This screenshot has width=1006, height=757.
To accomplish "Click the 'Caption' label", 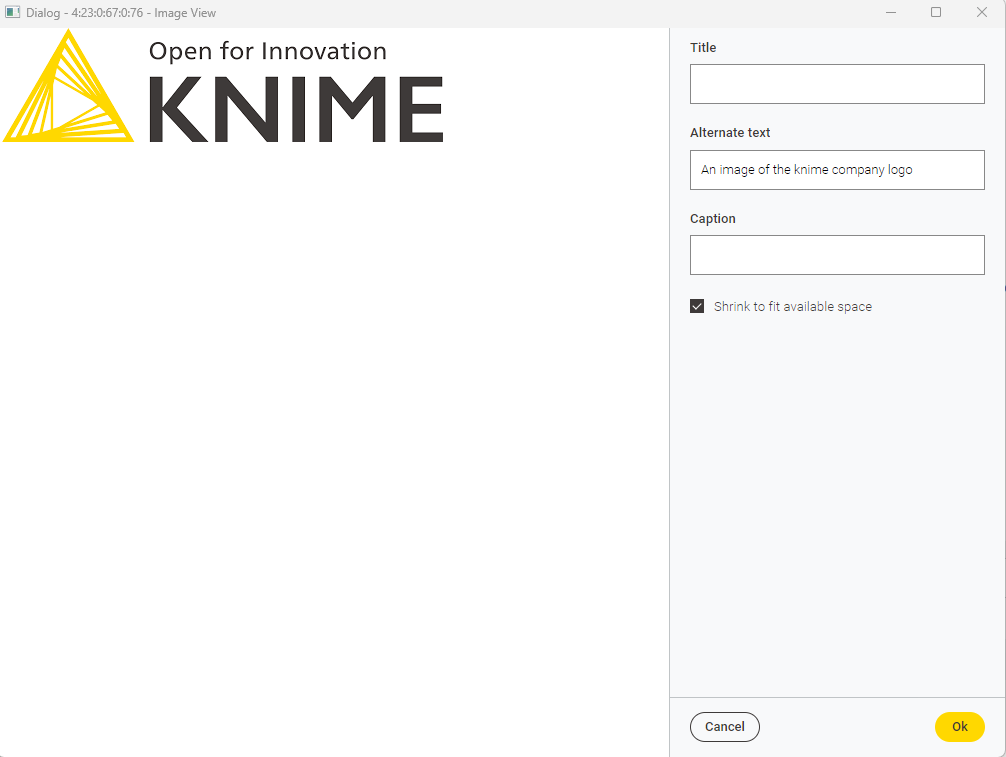I will (713, 219).
